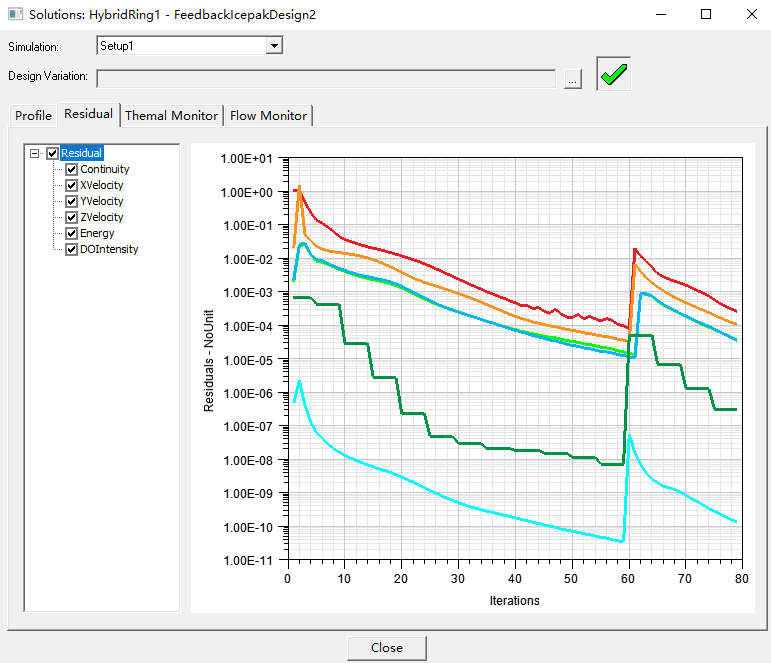Toggle the XVelocity checkbox
This screenshot has height=663, width=771.
coord(72,185)
